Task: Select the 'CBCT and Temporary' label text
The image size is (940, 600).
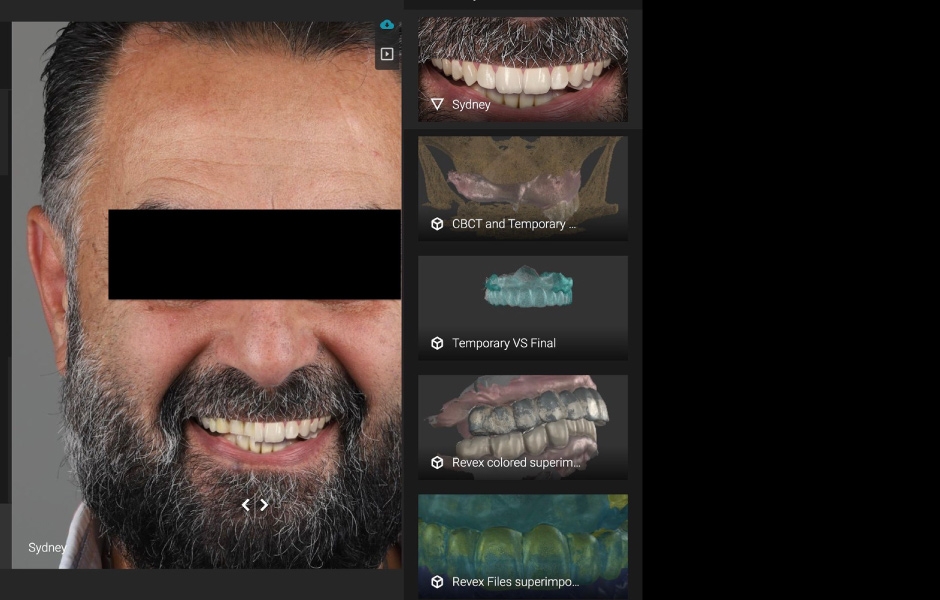Action: coord(514,224)
